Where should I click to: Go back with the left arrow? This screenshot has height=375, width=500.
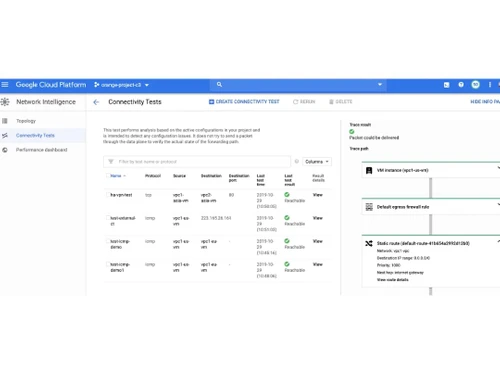(96, 102)
